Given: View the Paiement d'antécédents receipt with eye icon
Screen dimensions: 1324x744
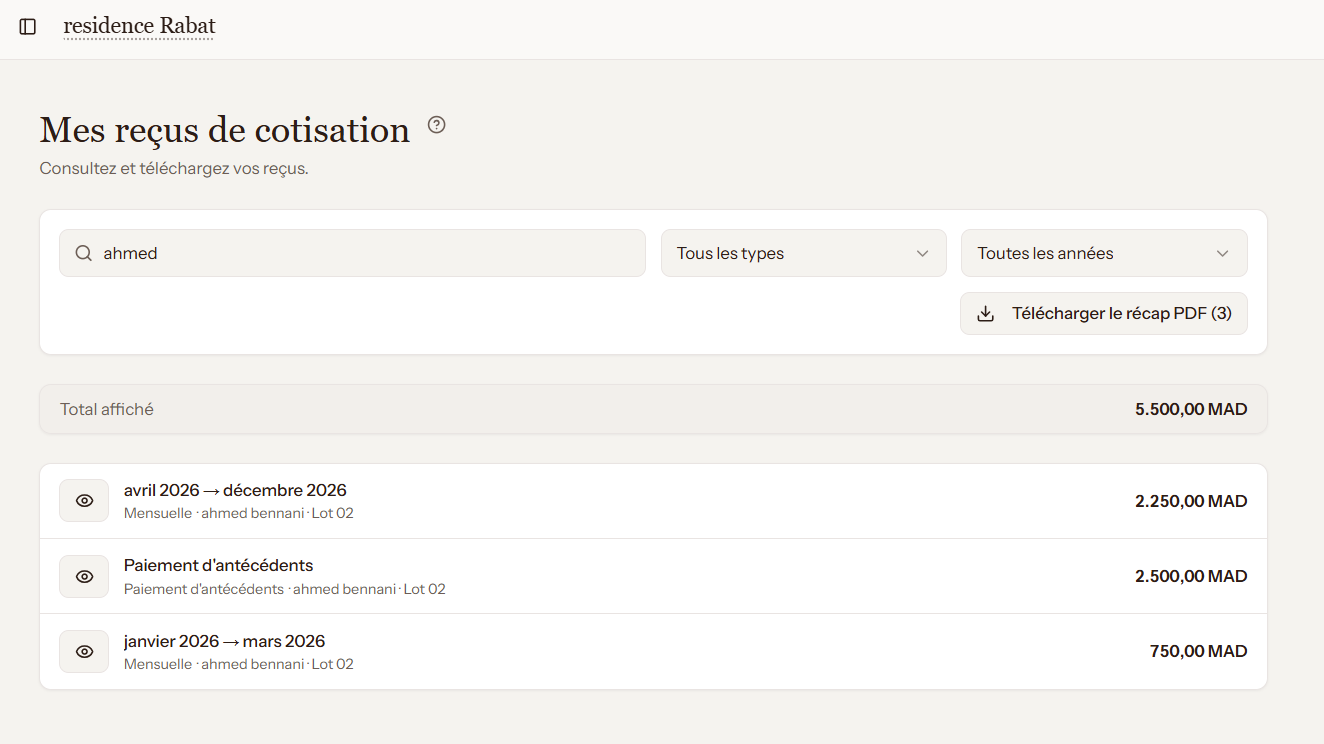Looking at the screenshot, I should click(x=84, y=576).
